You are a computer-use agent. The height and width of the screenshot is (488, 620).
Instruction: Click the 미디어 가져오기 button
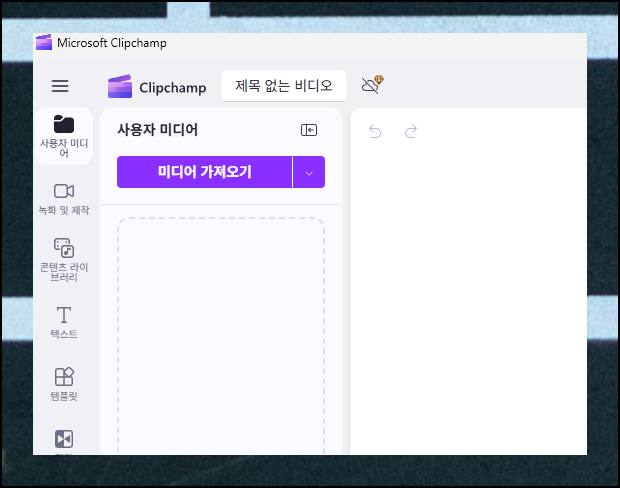coord(204,172)
